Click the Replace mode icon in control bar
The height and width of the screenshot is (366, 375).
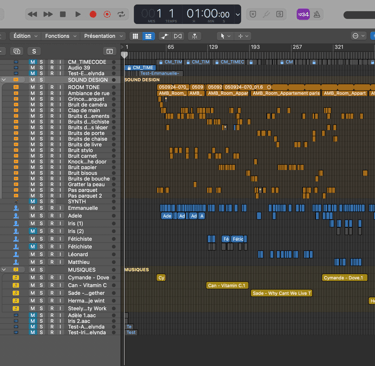coord(253,14)
